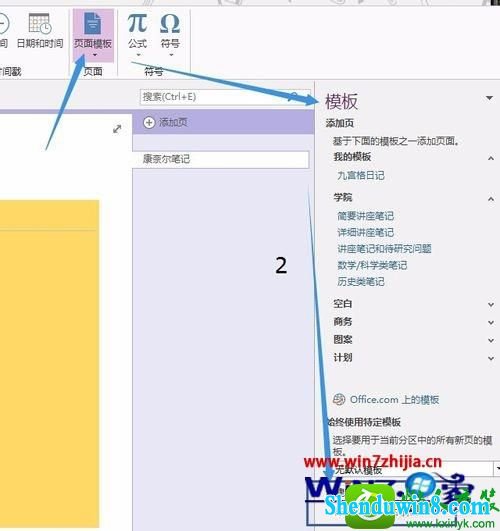Click in the 搜索(Ctrl+E) search box

225,97
